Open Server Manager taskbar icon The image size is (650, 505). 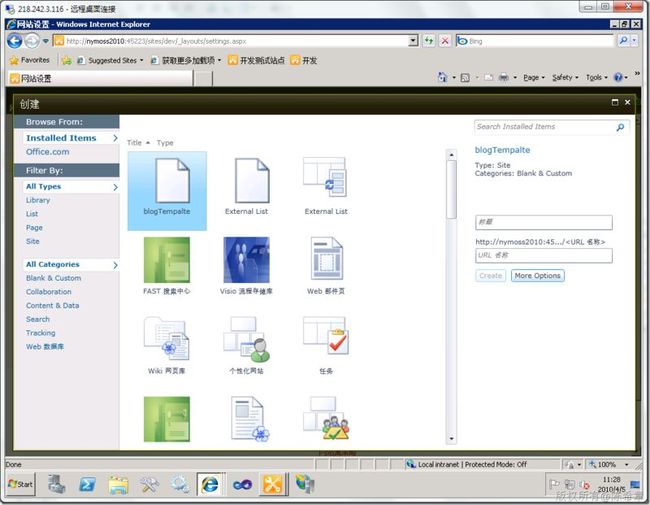pos(56,483)
